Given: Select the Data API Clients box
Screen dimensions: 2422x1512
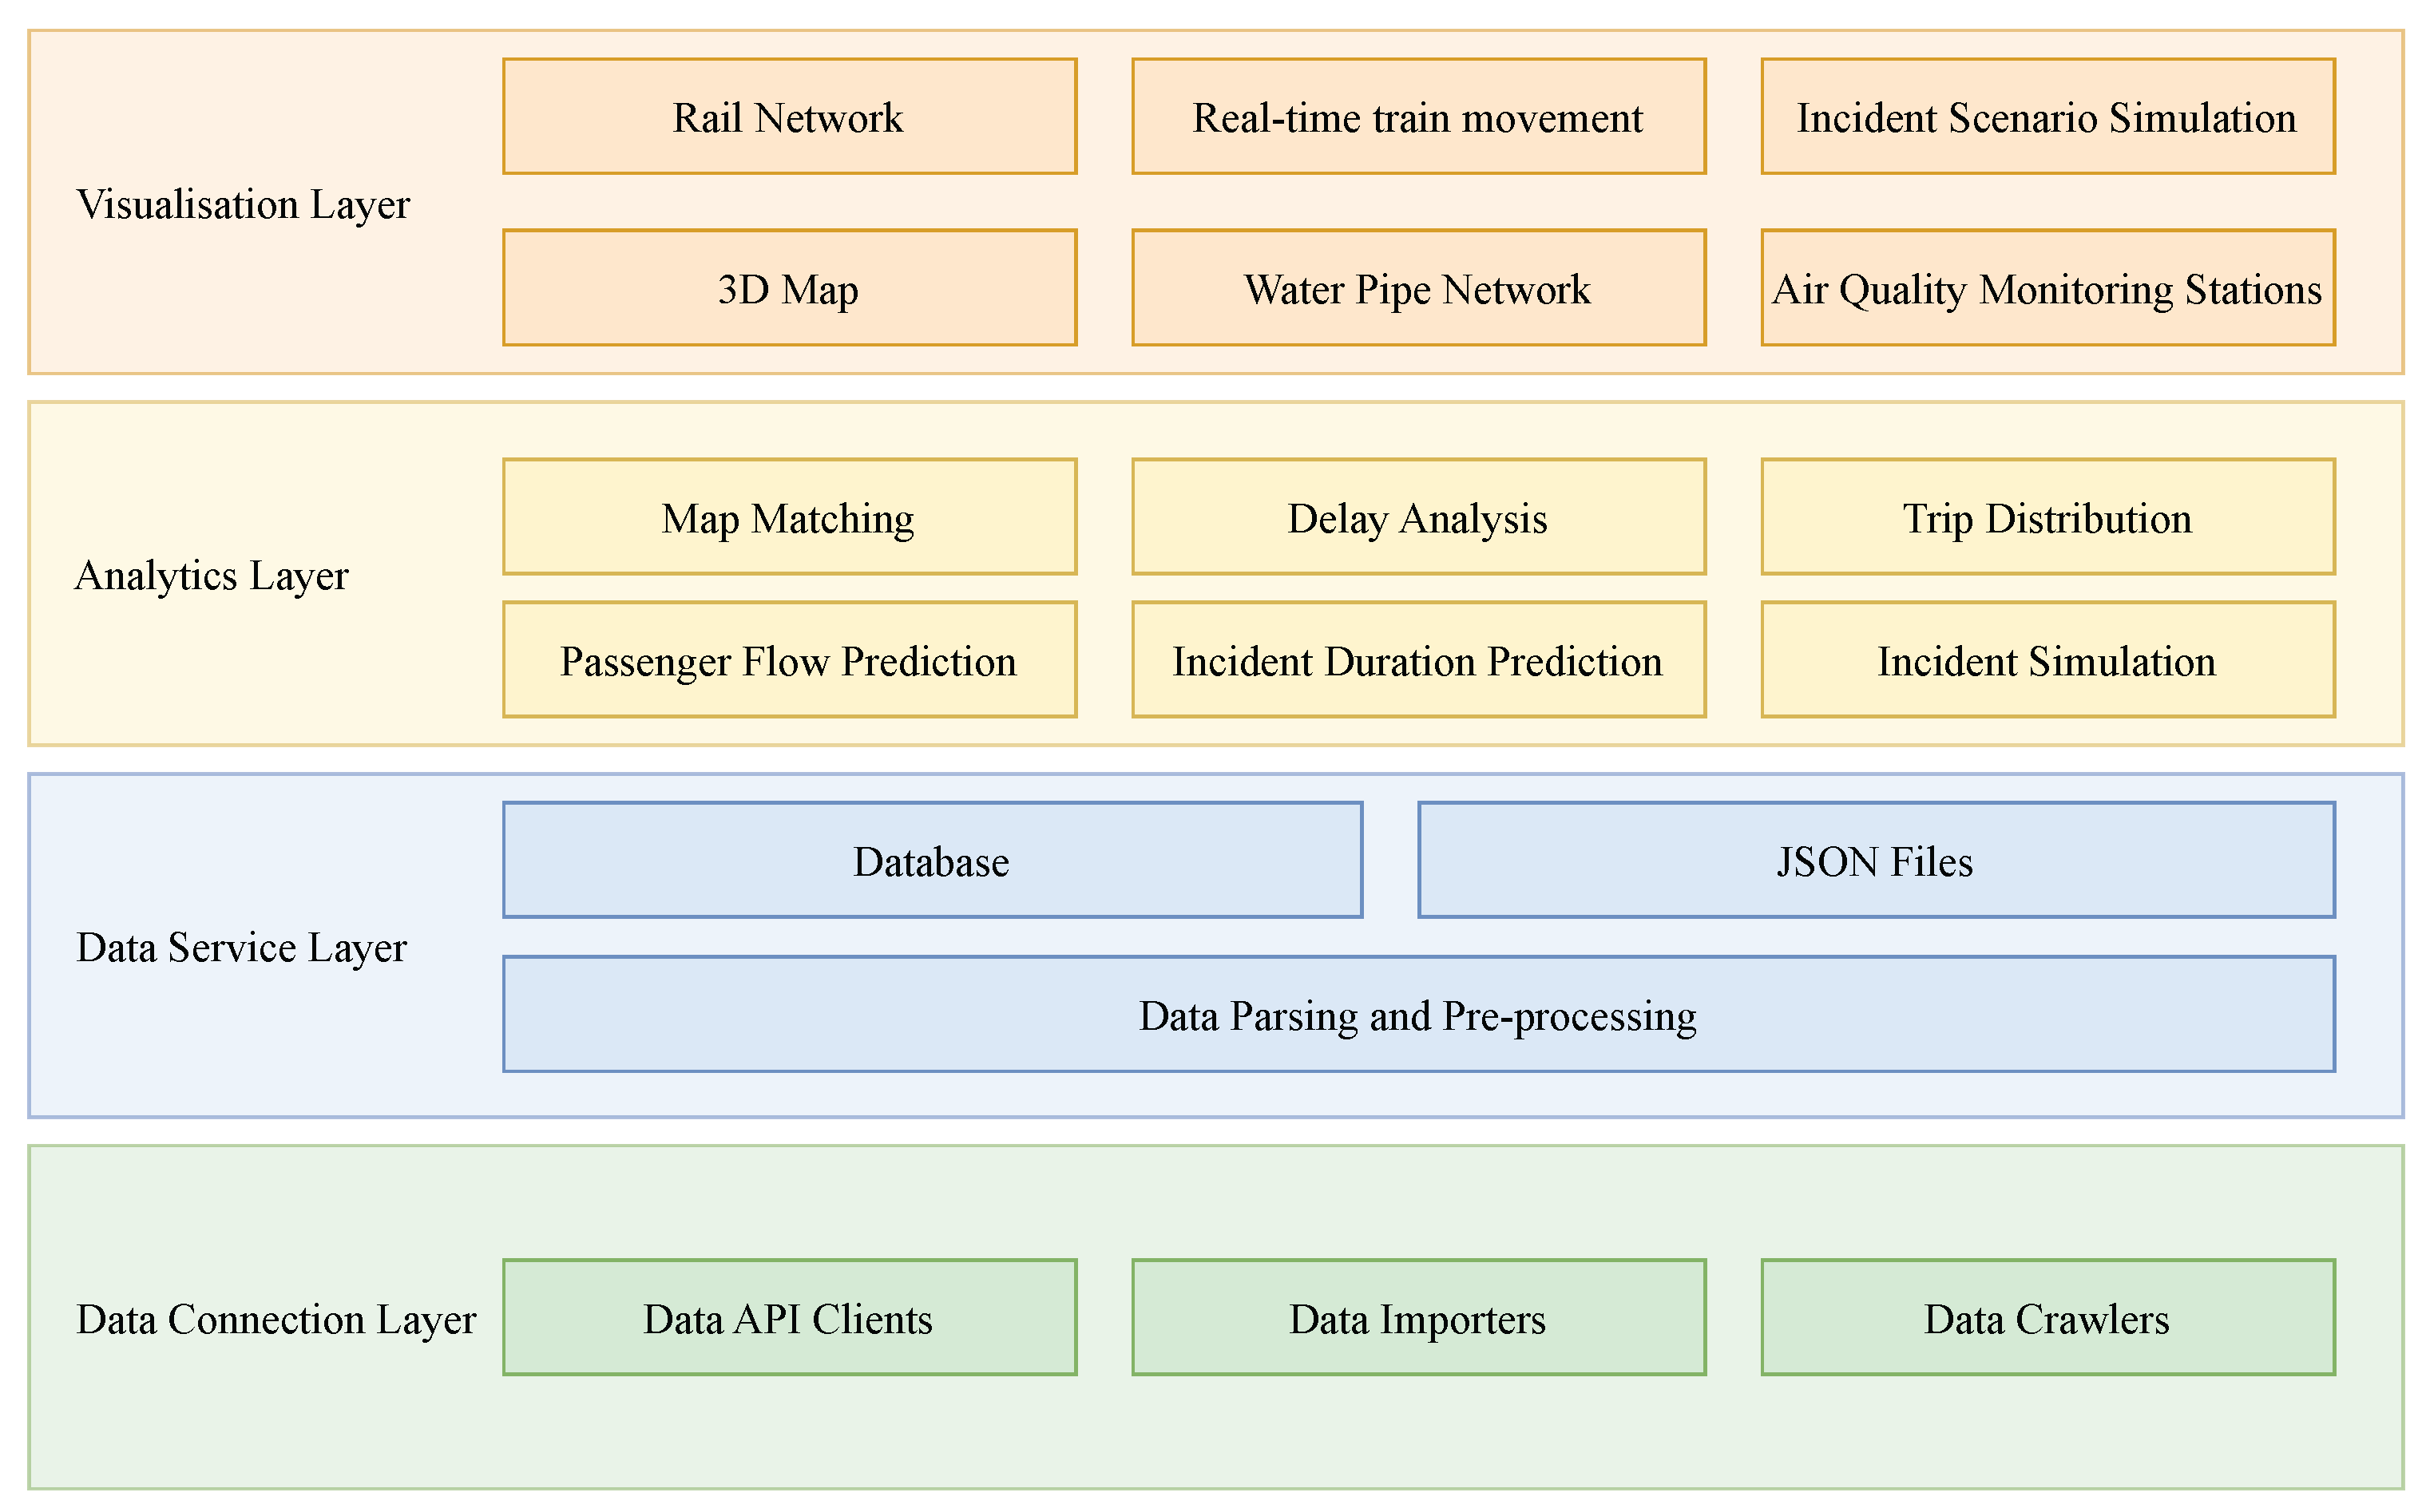Looking at the screenshot, I should (x=789, y=1318).
